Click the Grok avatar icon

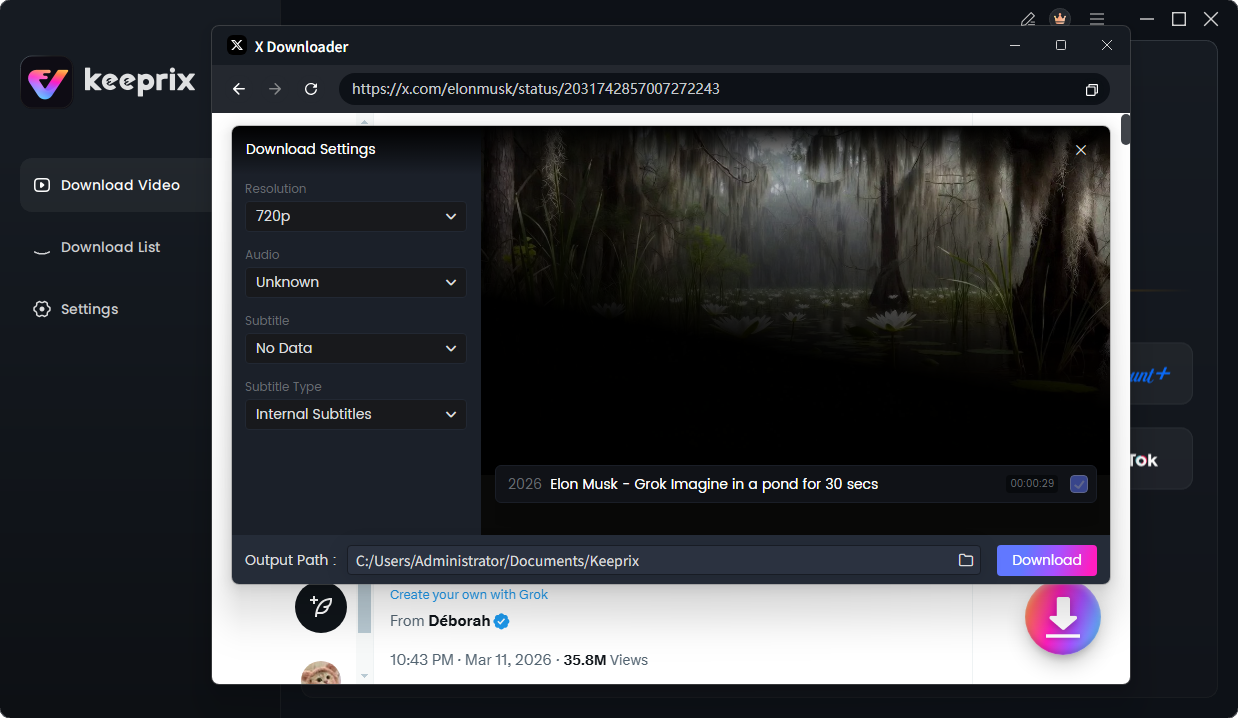[321, 607]
